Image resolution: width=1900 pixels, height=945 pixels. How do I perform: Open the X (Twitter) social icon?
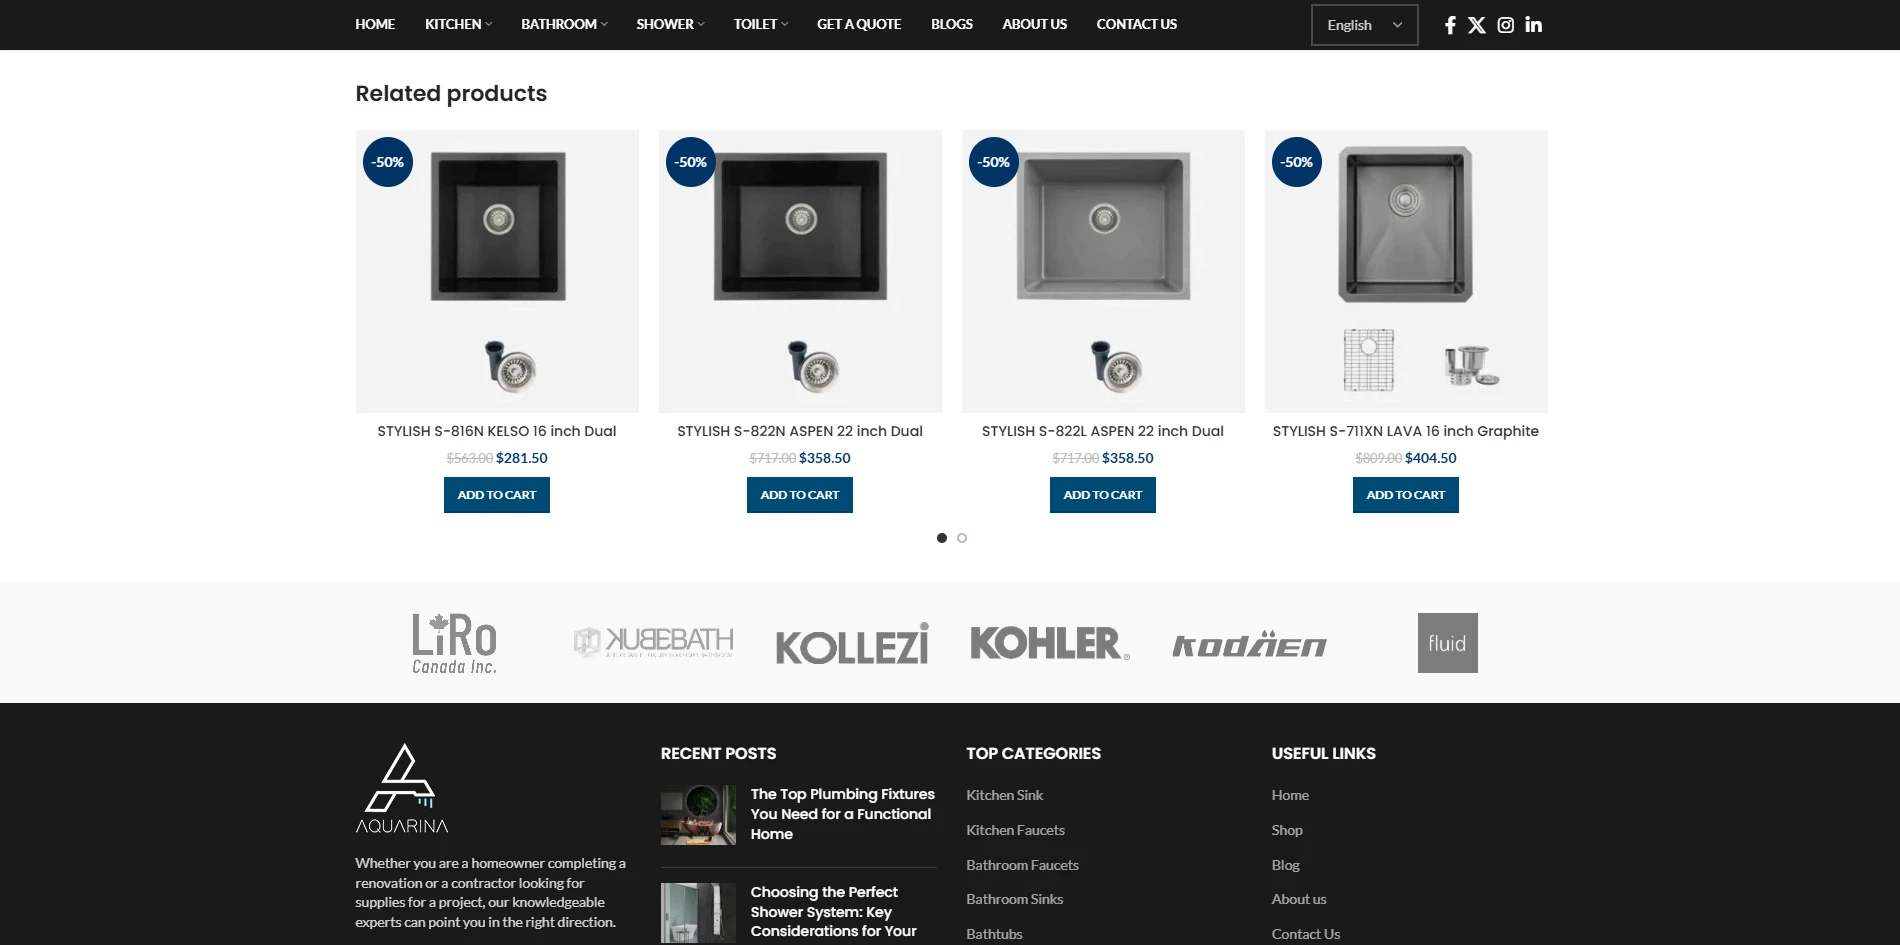(1477, 25)
